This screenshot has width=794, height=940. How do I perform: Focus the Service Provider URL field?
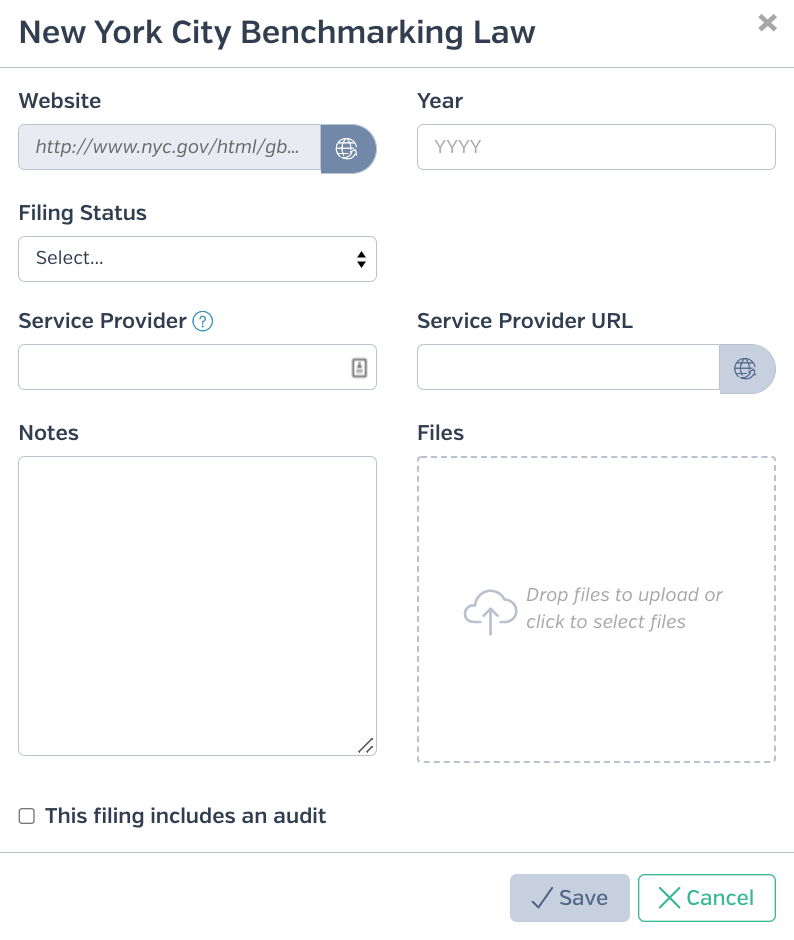tap(569, 367)
